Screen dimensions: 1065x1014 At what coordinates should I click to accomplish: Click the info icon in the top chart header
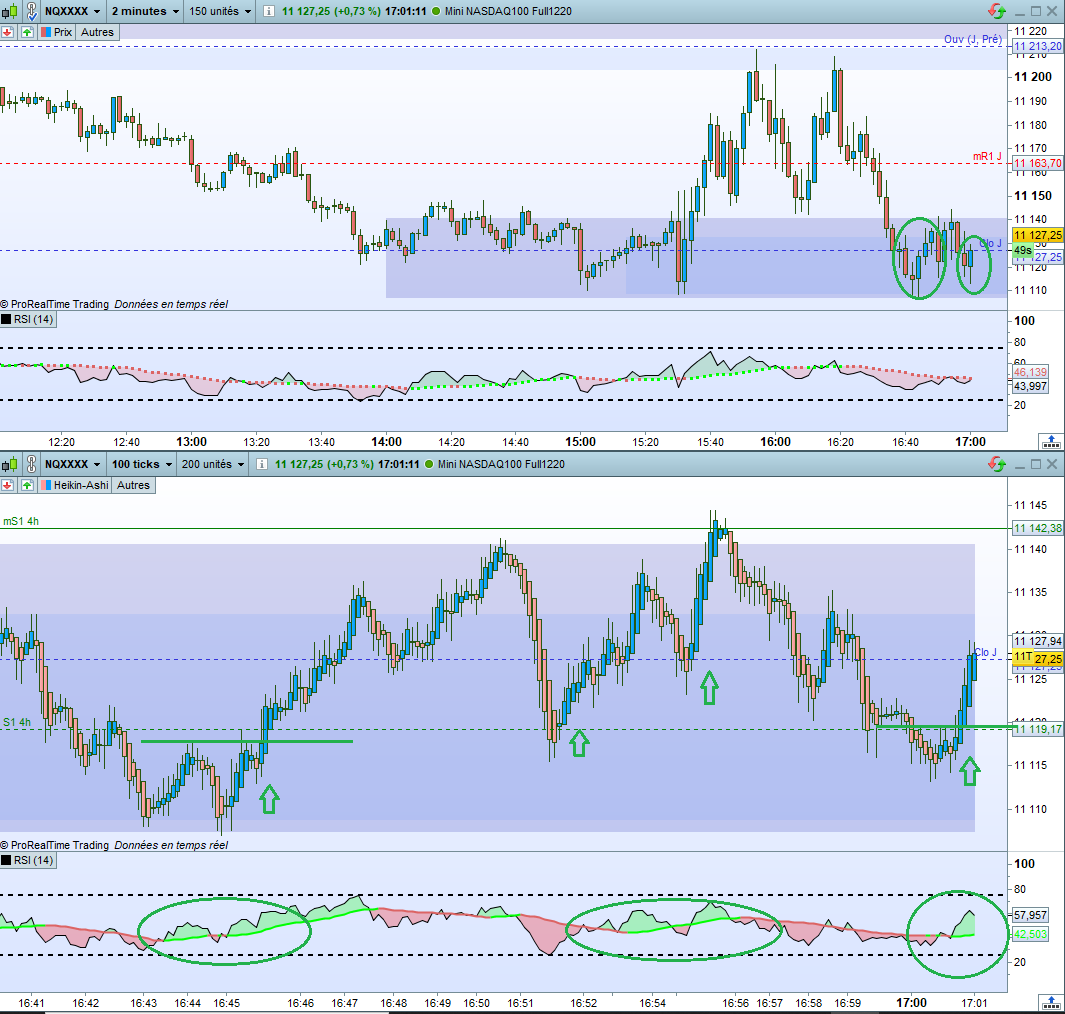[269, 11]
